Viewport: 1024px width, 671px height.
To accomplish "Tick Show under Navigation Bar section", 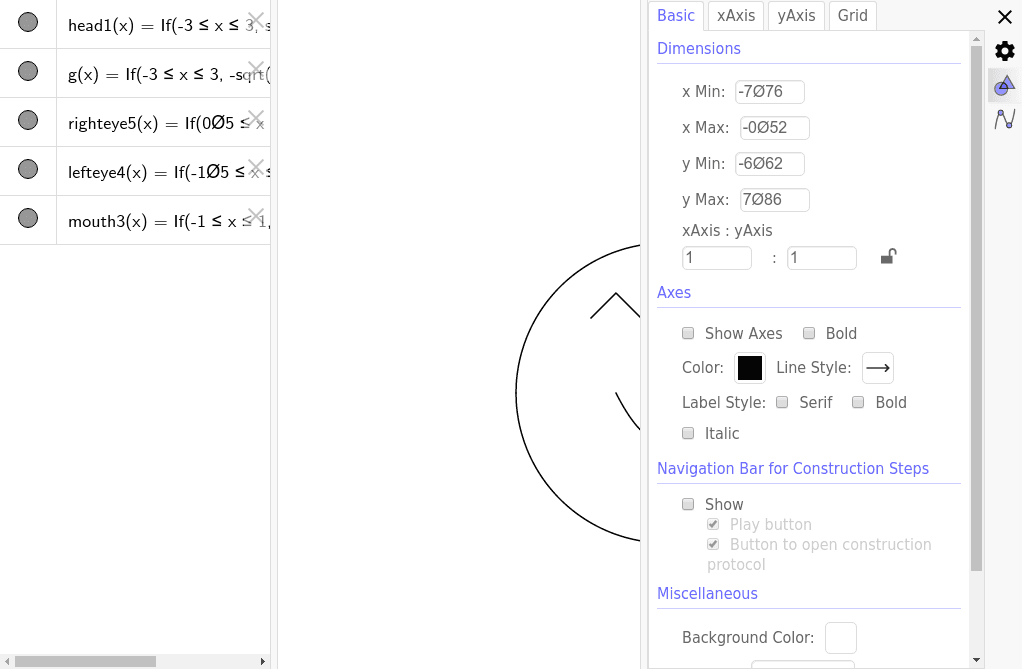I will [x=688, y=504].
